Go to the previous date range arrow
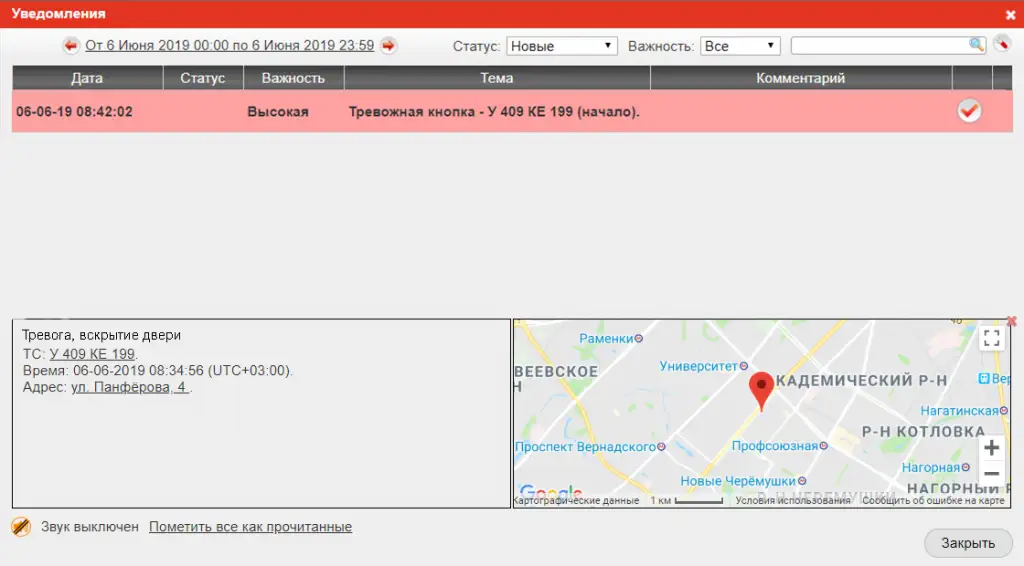The image size is (1024, 566). point(71,45)
